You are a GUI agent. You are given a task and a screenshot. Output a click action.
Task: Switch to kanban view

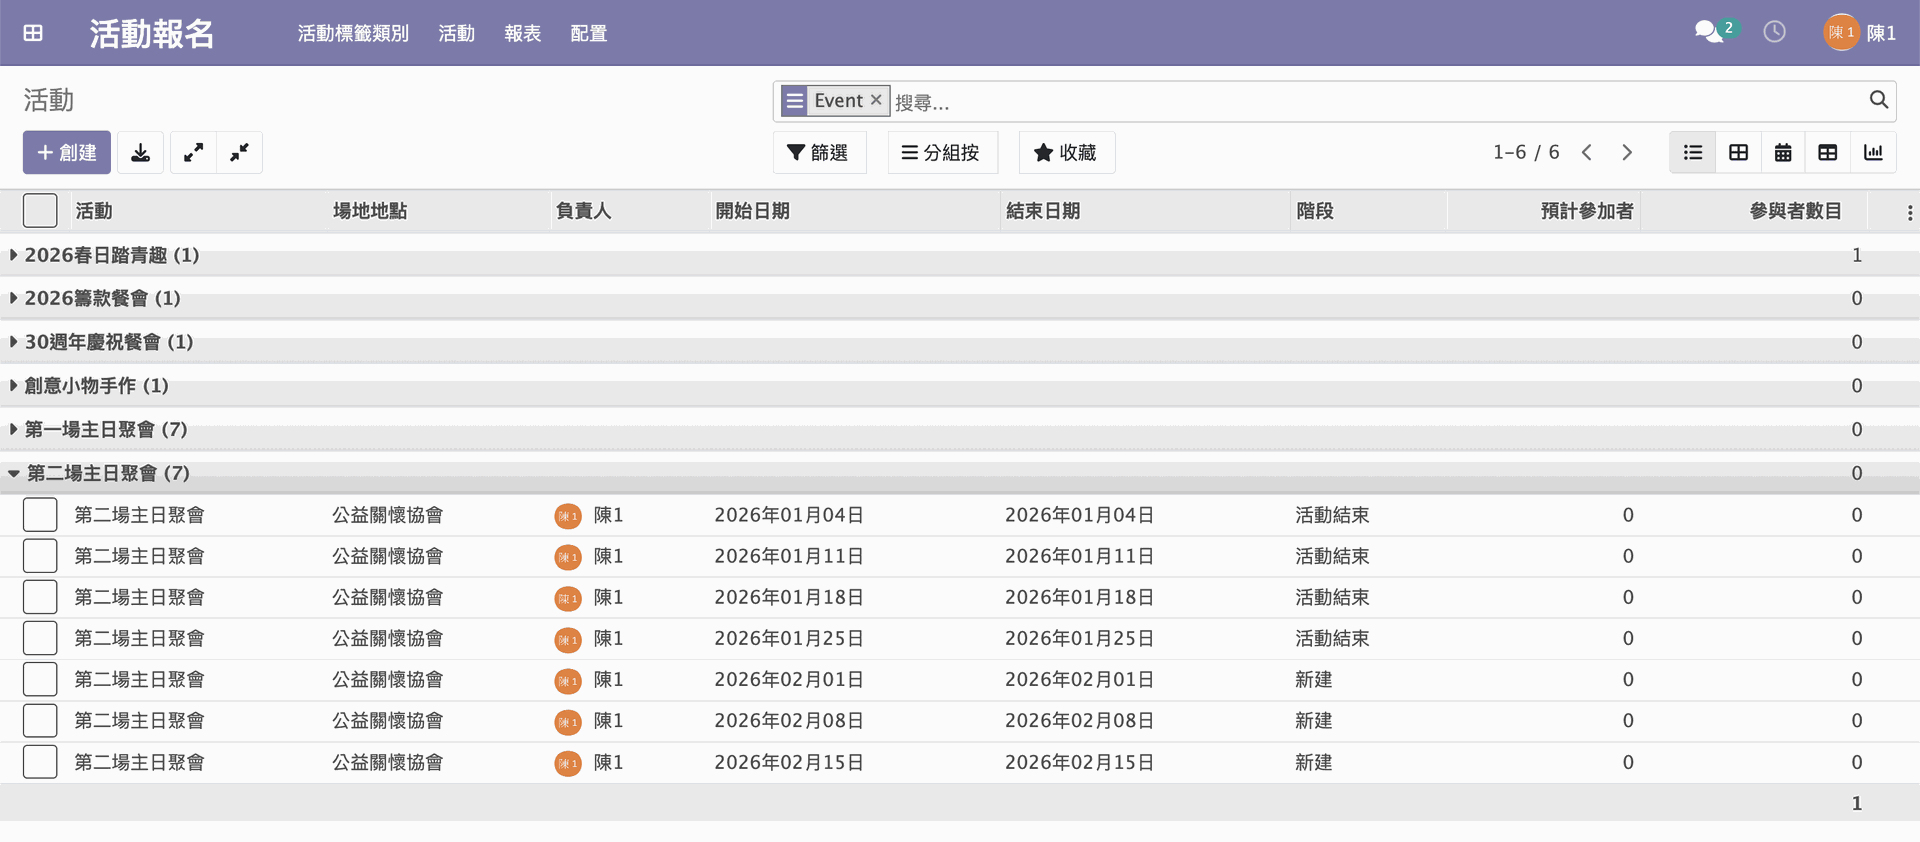point(1738,153)
